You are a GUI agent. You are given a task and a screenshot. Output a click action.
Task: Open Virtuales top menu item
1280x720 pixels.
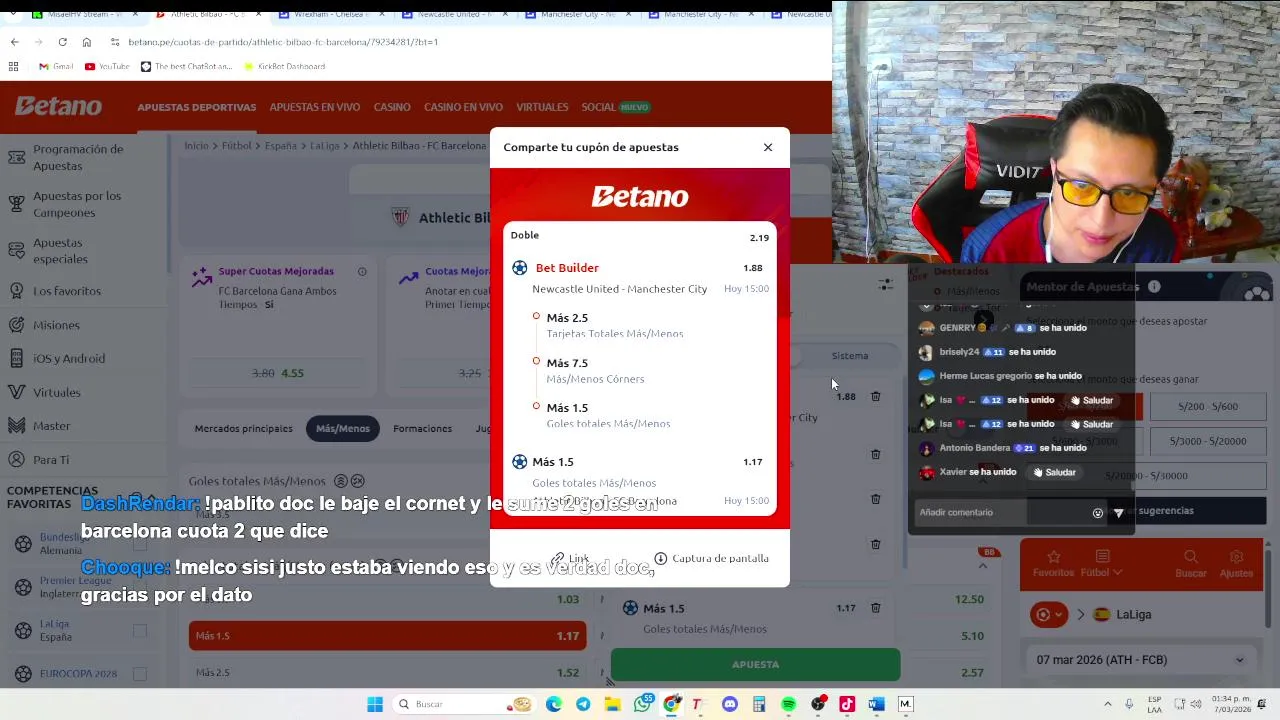542,107
